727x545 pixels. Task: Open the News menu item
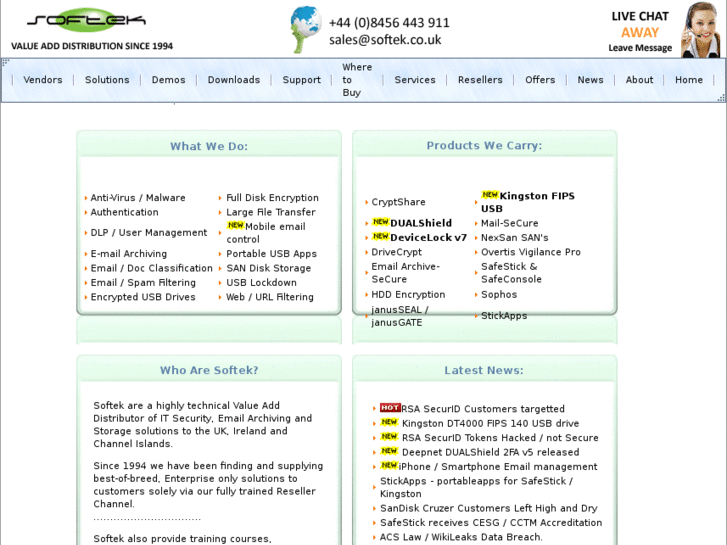tap(590, 80)
